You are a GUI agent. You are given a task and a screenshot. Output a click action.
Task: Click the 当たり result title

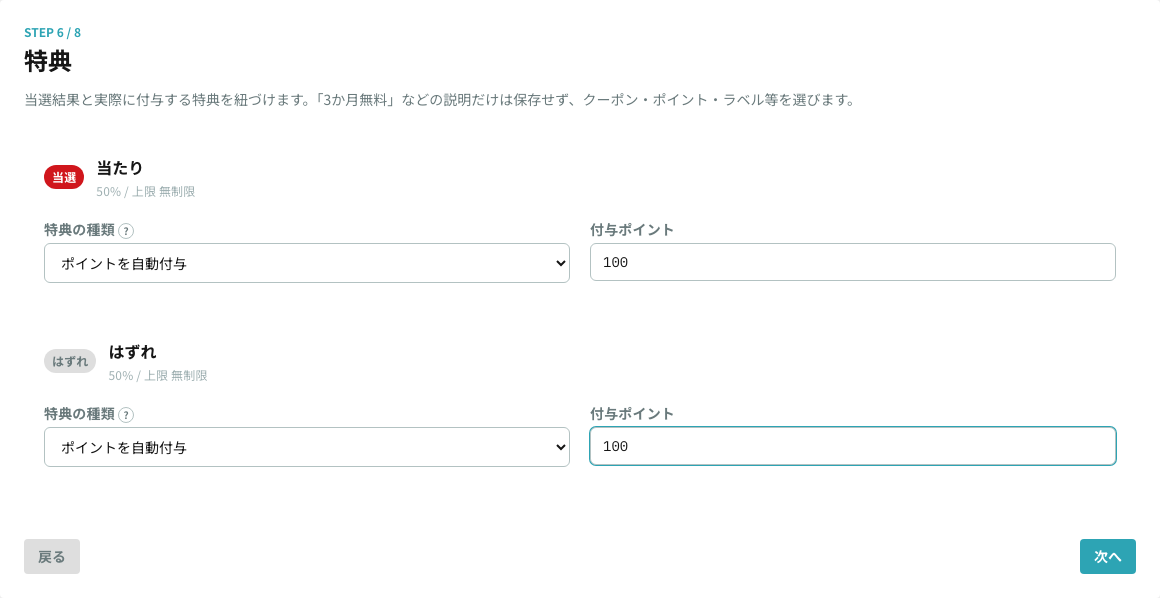point(120,168)
